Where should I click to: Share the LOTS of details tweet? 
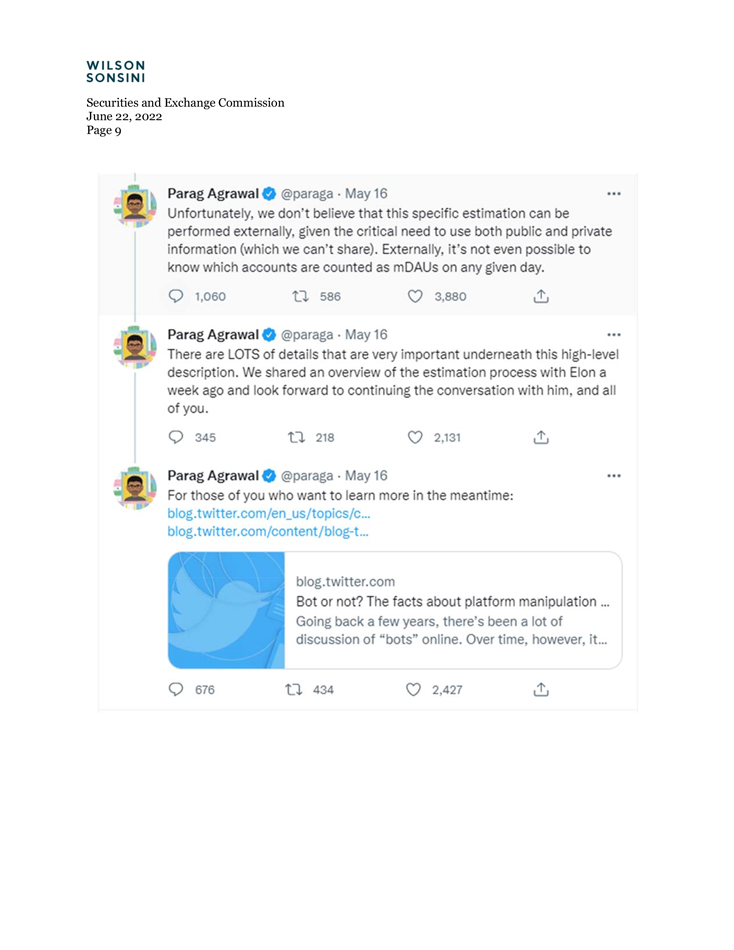click(x=541, y=437)
